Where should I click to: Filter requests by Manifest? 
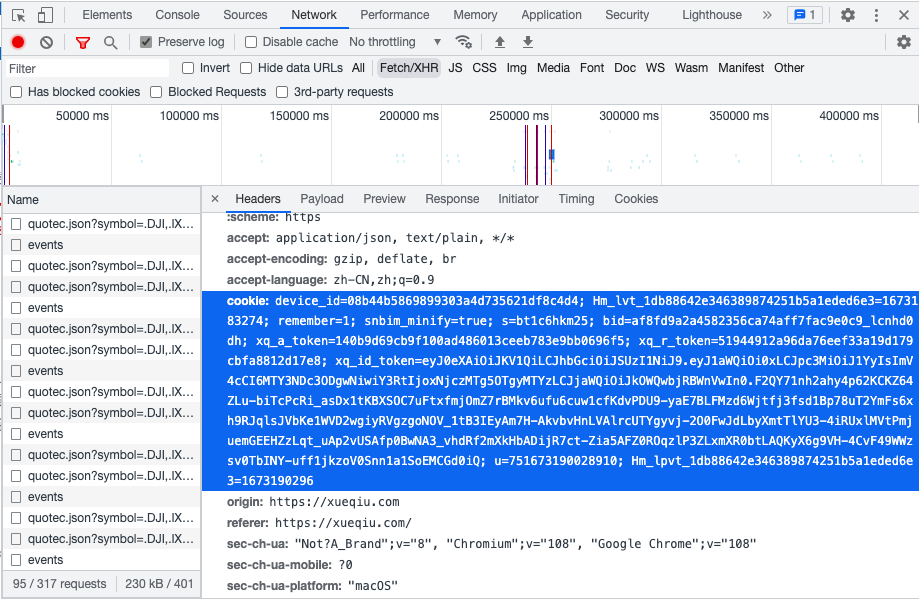(741, 68)
